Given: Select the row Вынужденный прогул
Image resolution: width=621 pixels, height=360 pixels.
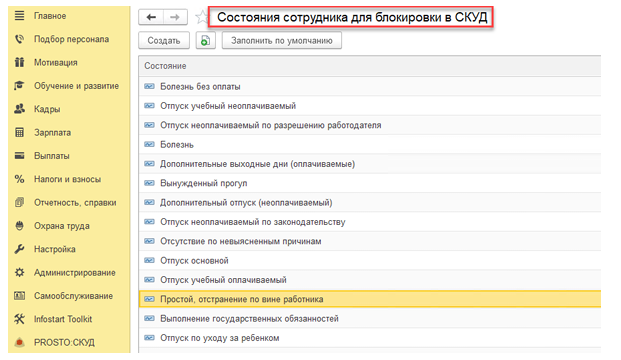Looking at the screenshot, I should pos(370,183).
